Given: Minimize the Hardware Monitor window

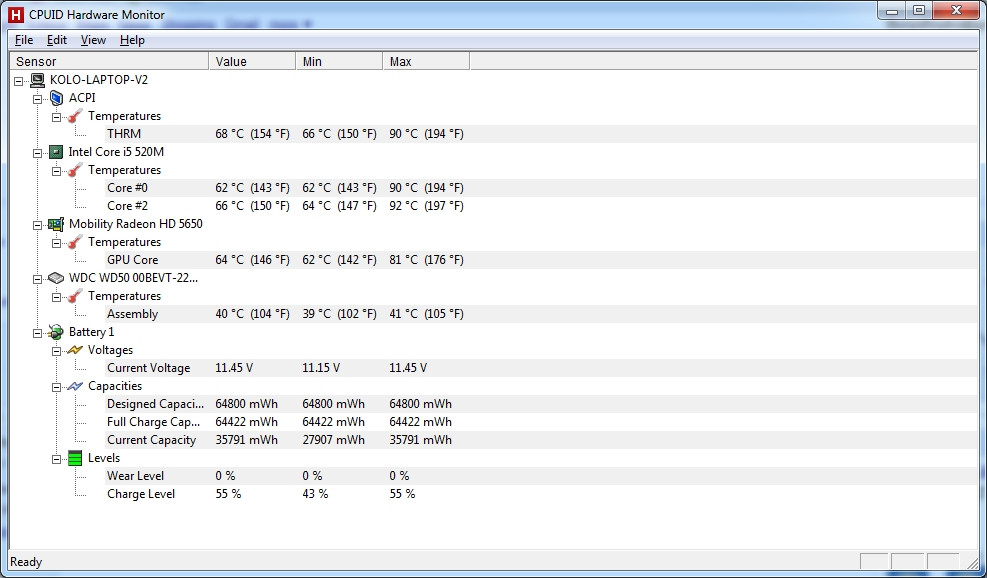Looking at the screenshot, I should point(892,11).
